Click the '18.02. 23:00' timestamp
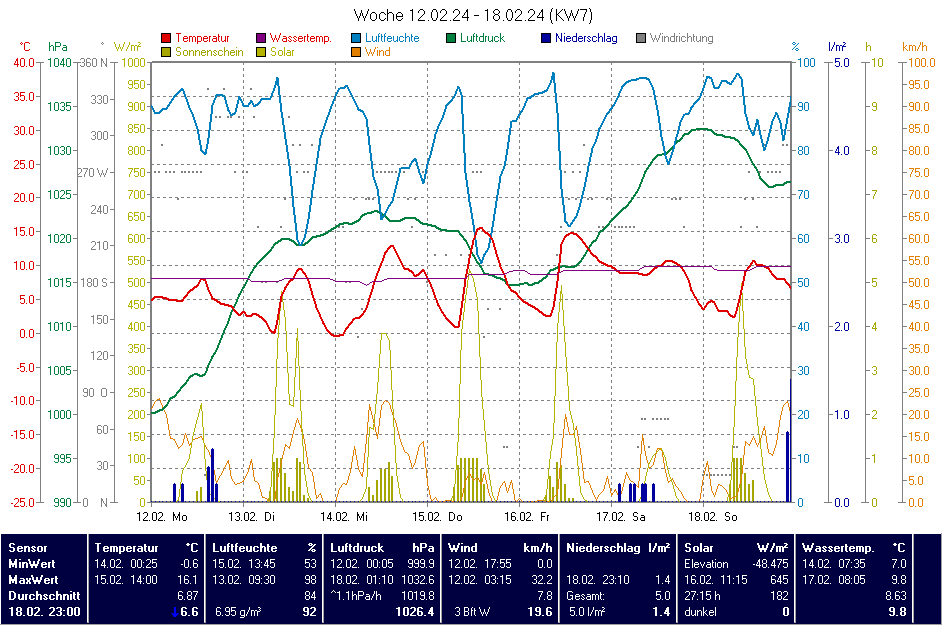This screenshot has height=625, width=950. click(44, 612)
